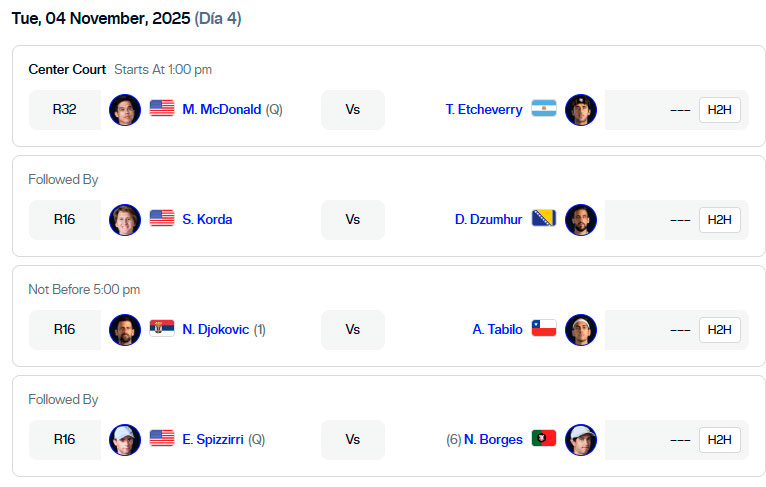Image resolution: width=766 pixels, height=487 pixels.
Task: Click the USA flag beside E. Spizzirri
Action: [x=162, y=439]
